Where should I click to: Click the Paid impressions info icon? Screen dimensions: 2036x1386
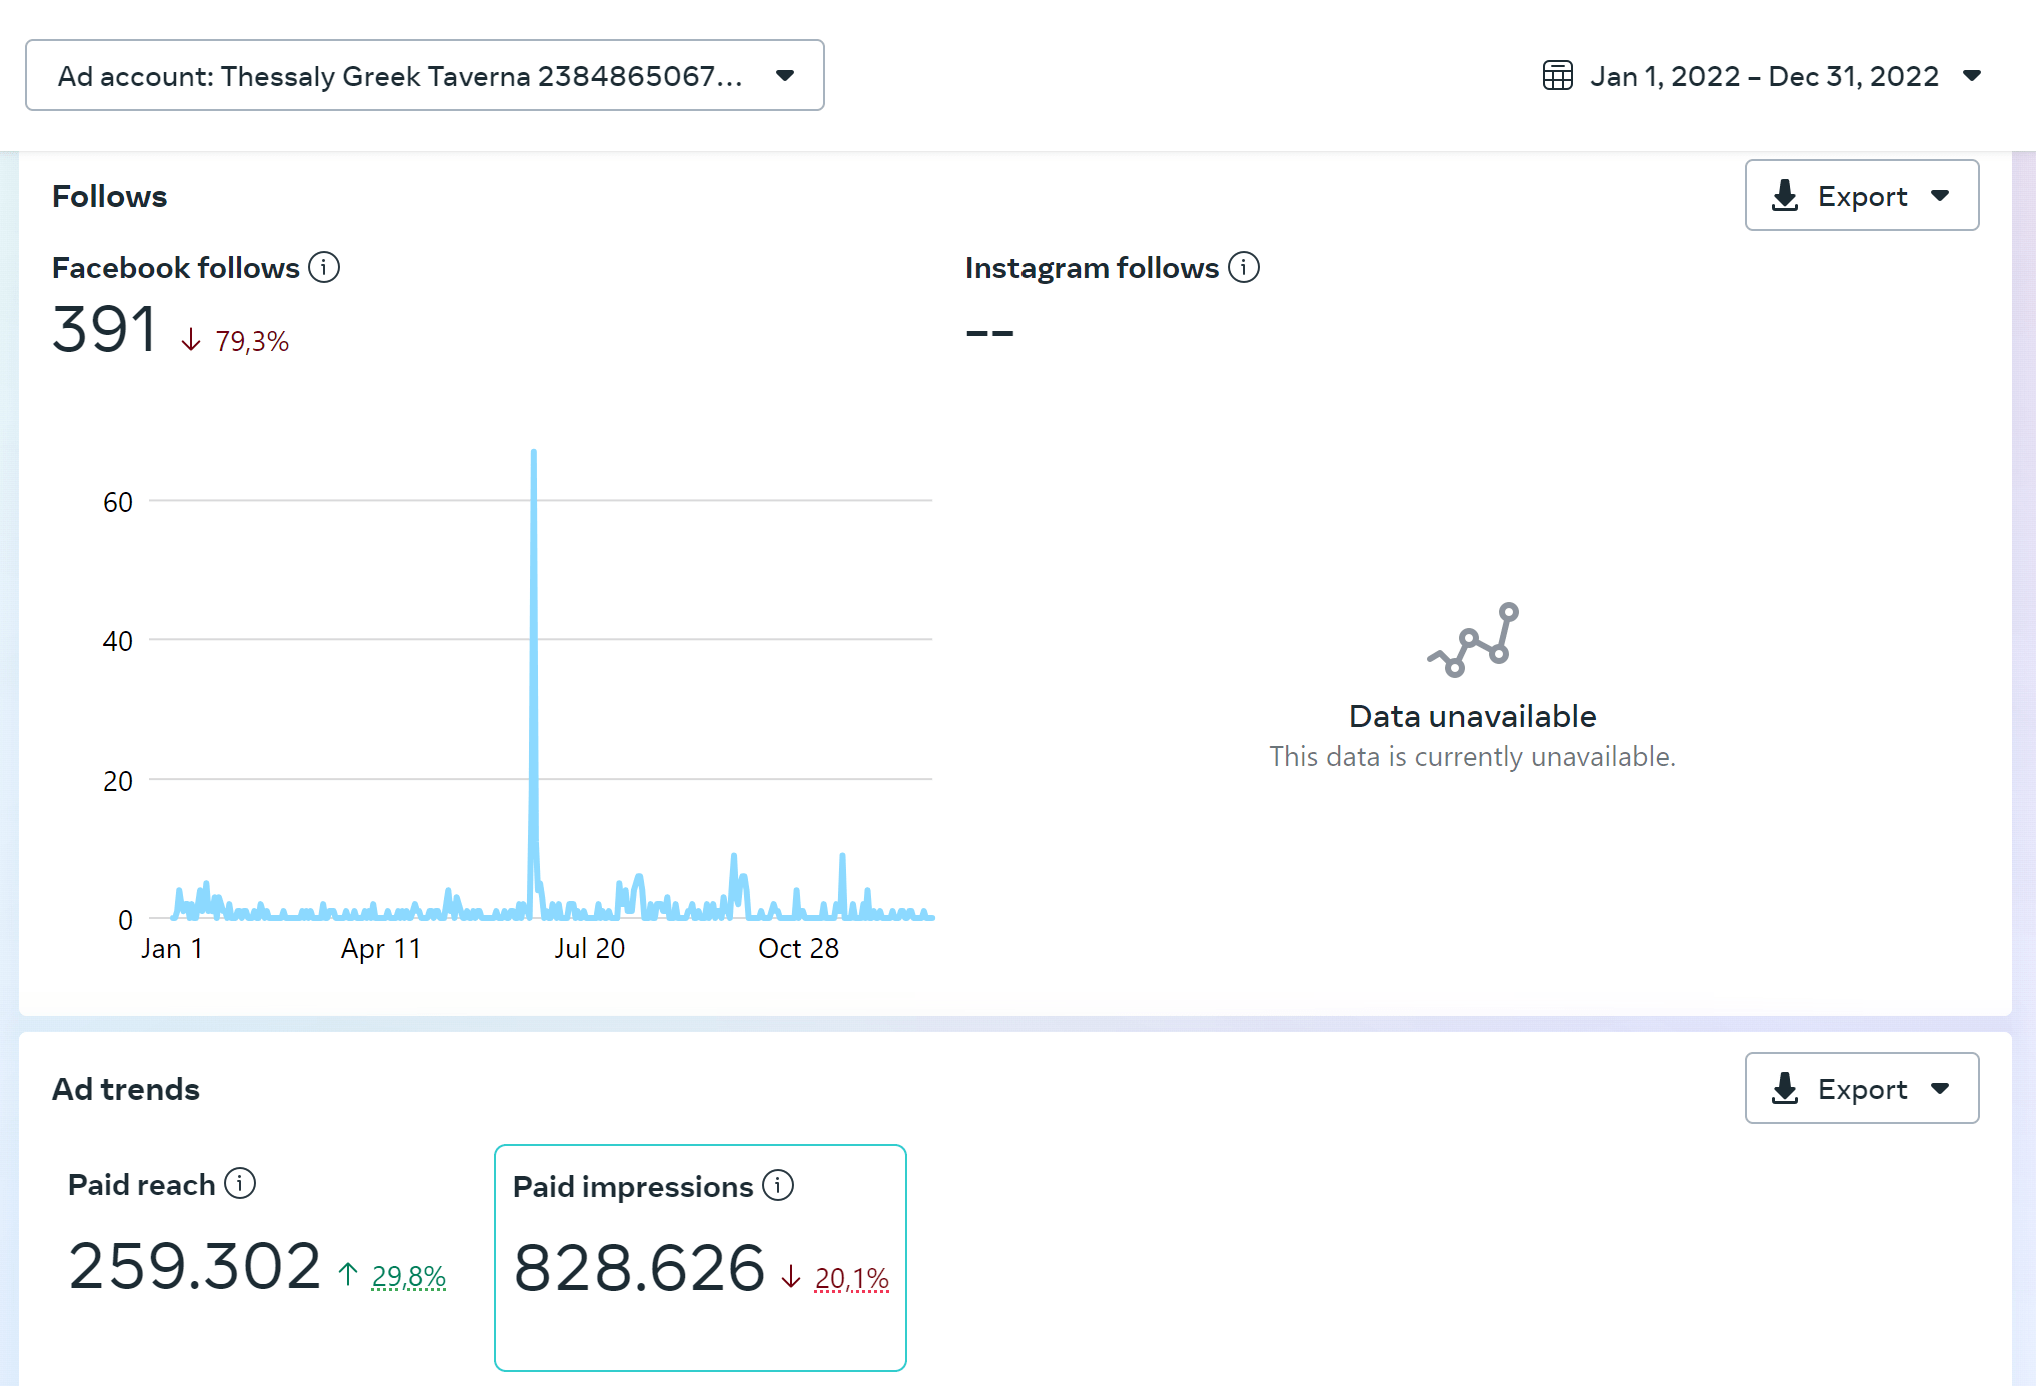778,1186
